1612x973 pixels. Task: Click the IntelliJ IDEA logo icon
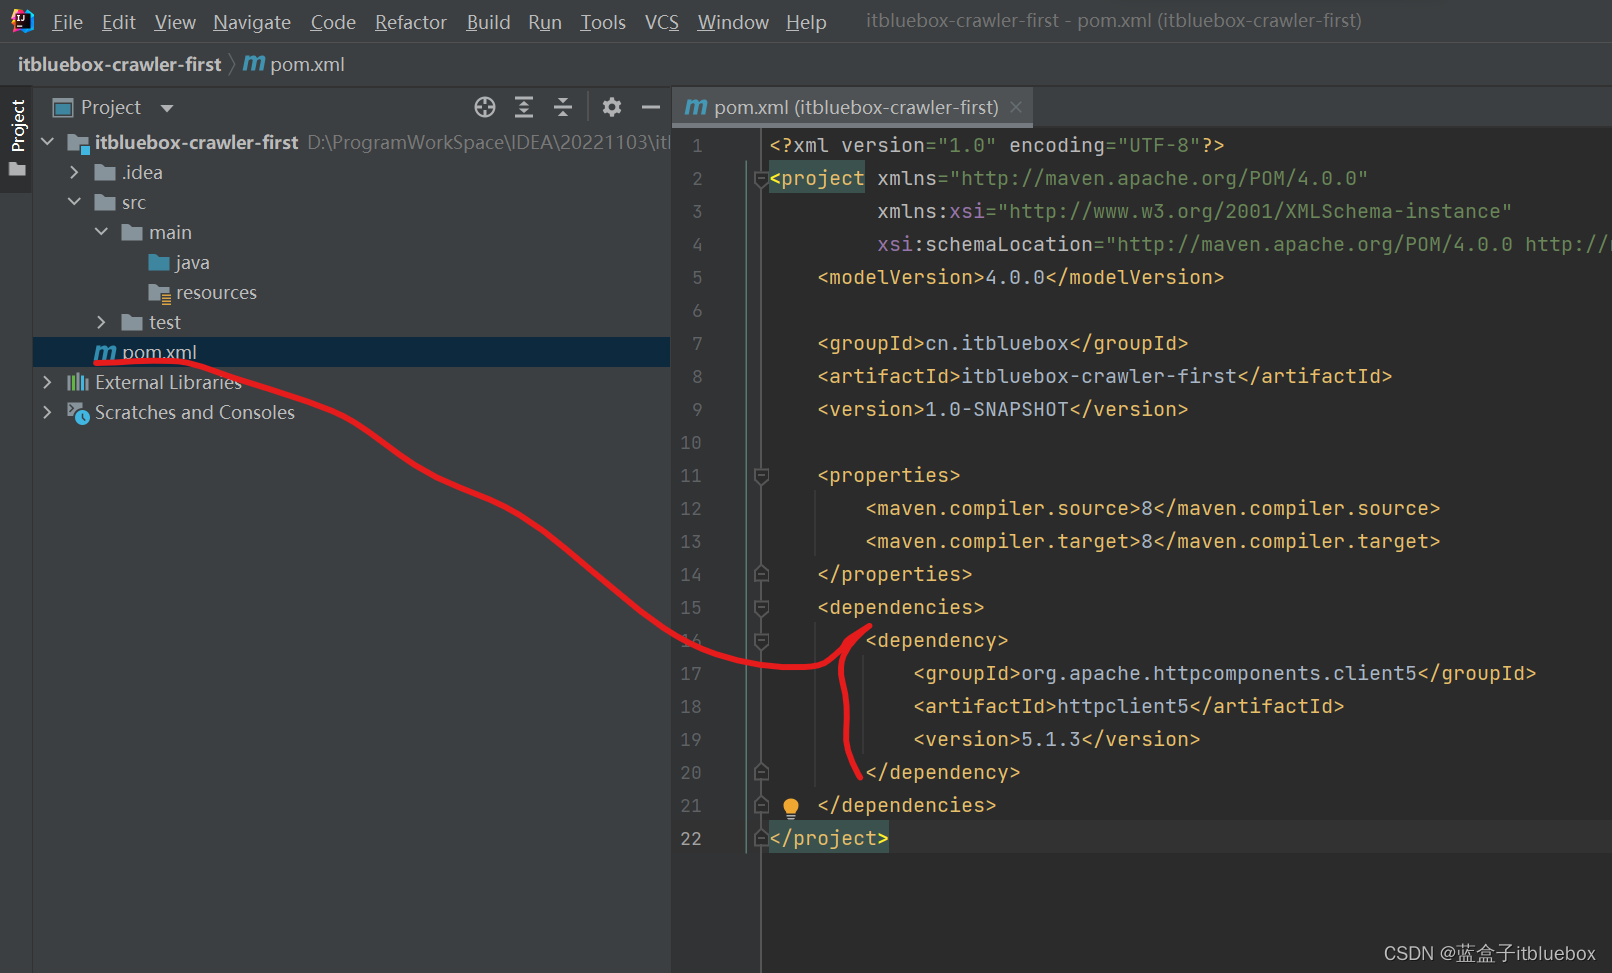22,20
